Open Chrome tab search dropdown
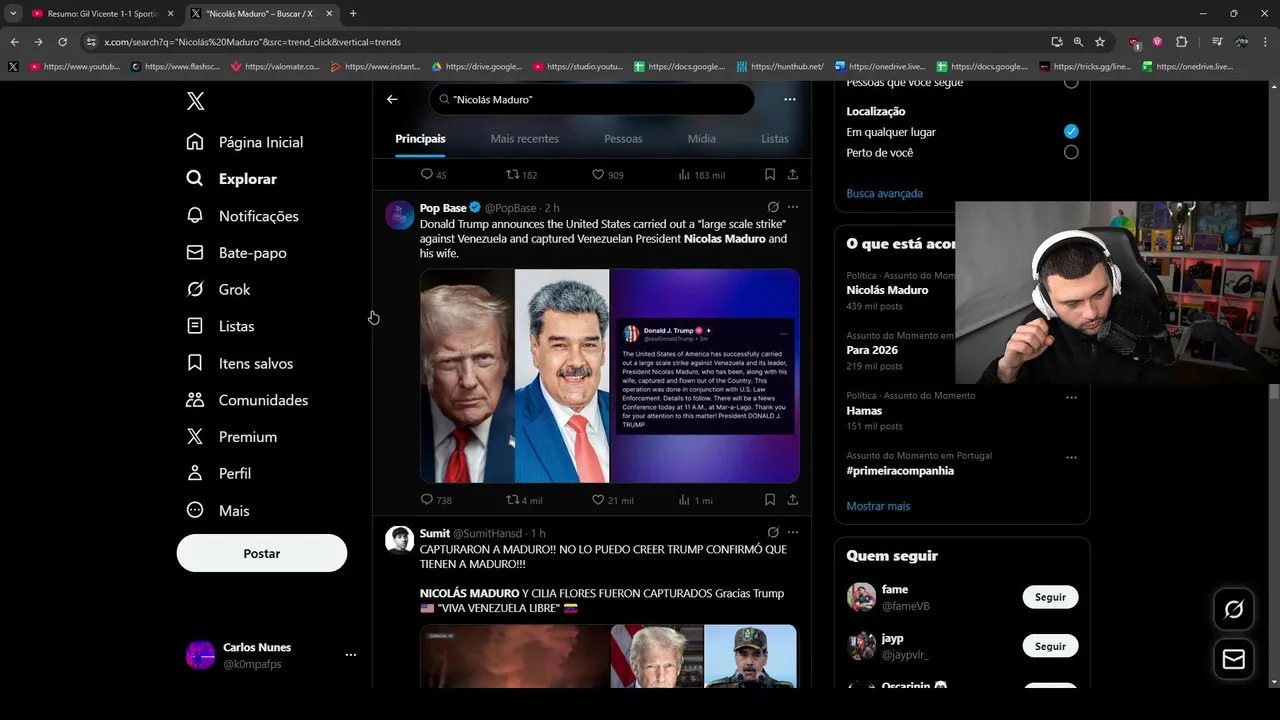The image size is (1280, 720). pyautogui.click(x=13, y=14)
